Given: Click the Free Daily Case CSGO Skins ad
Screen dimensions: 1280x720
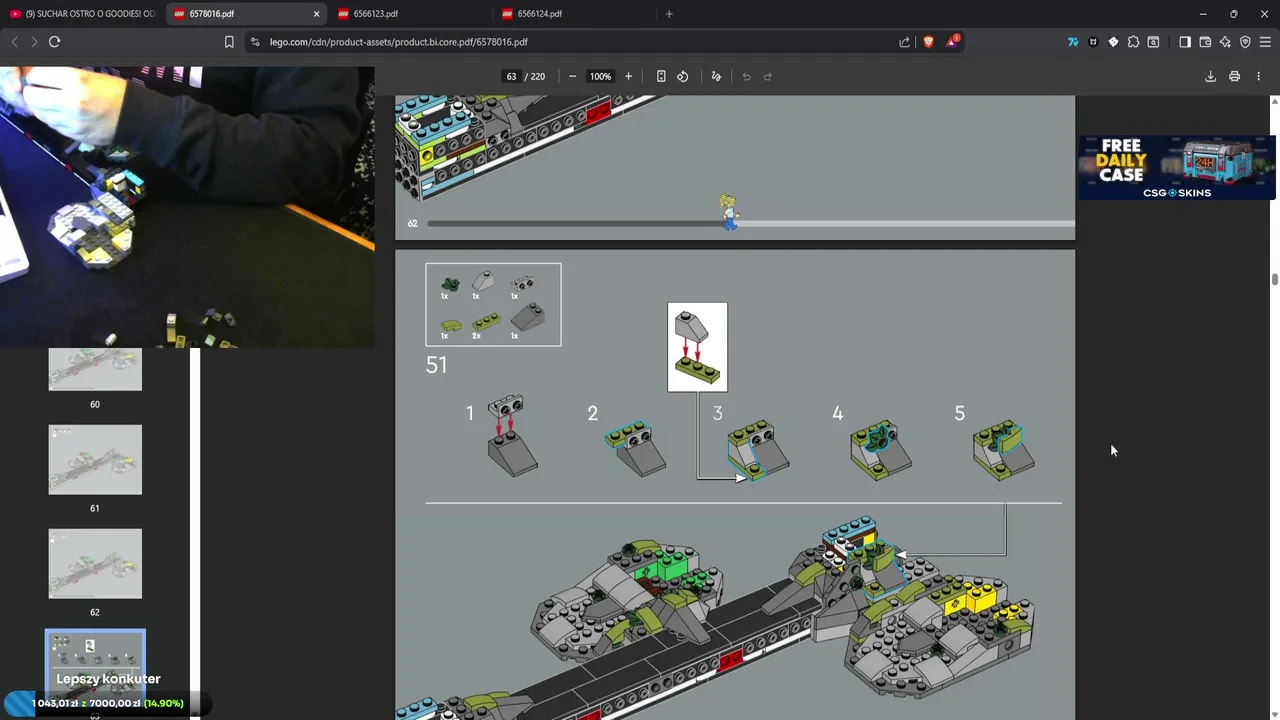Looking at the screenshot, I should coord(1176,167).
